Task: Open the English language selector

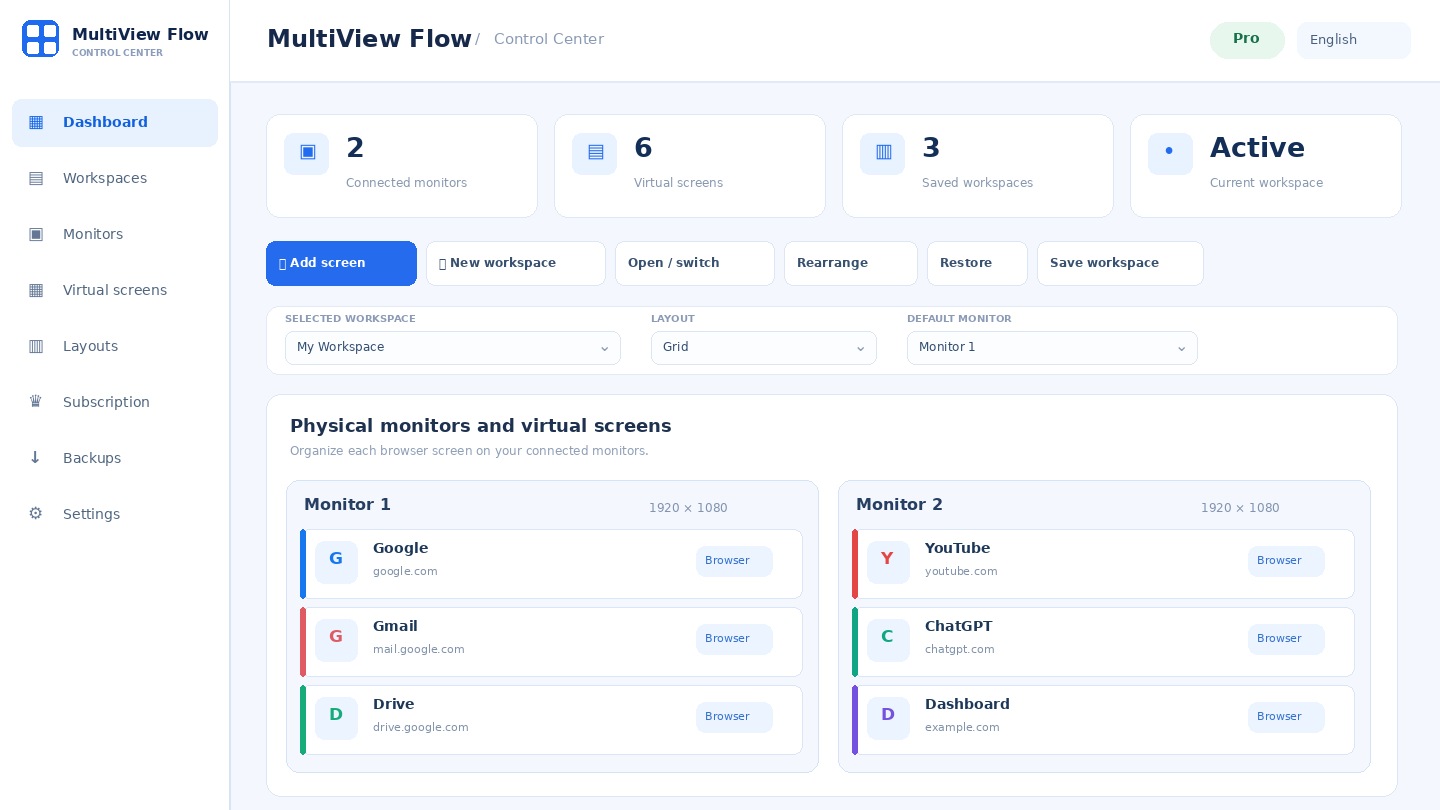Action: tap(1354, 40)
